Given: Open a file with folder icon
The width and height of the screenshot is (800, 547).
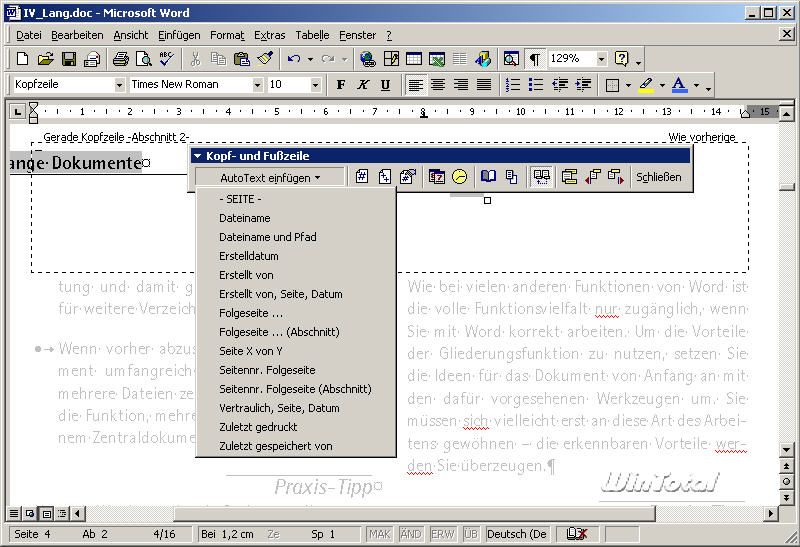Looking at the screenshot, I should click(45, 59).
